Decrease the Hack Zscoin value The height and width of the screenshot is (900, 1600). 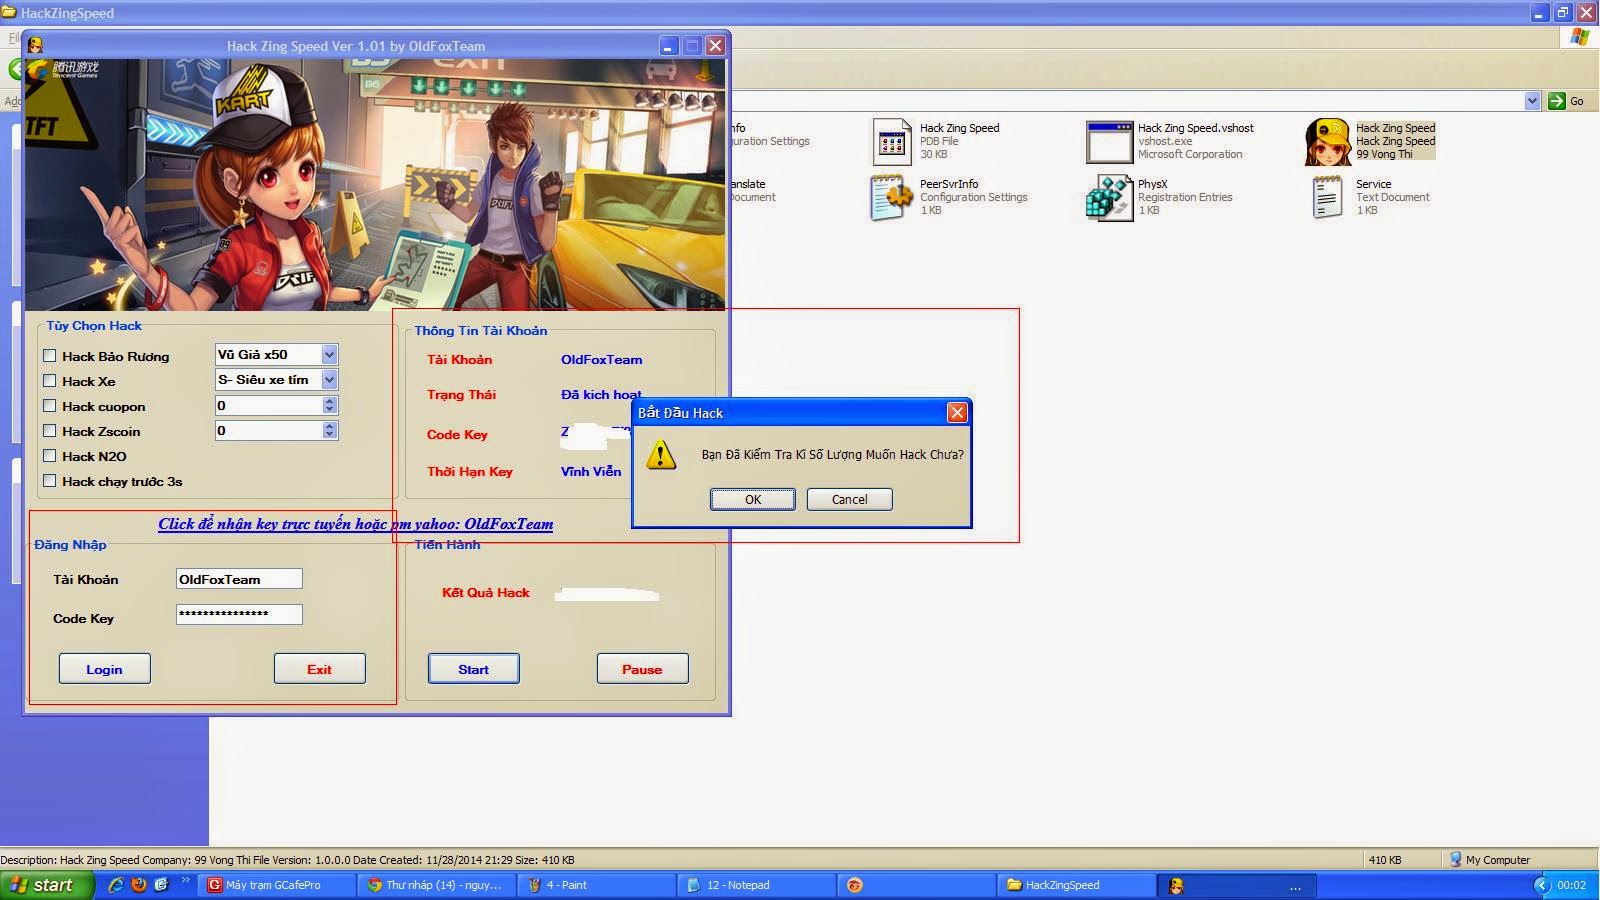pos(330,434)
